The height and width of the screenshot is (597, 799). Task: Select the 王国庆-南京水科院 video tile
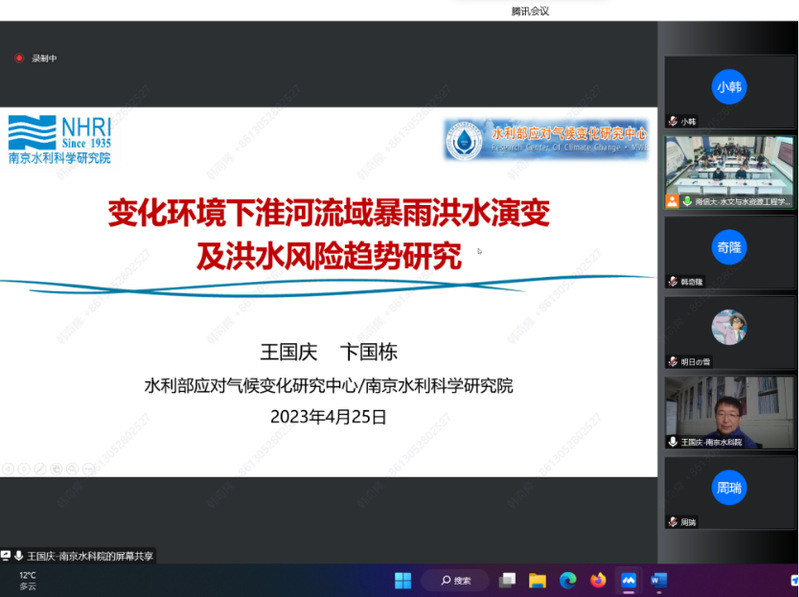pyautogui.click(x=729, y=411)
